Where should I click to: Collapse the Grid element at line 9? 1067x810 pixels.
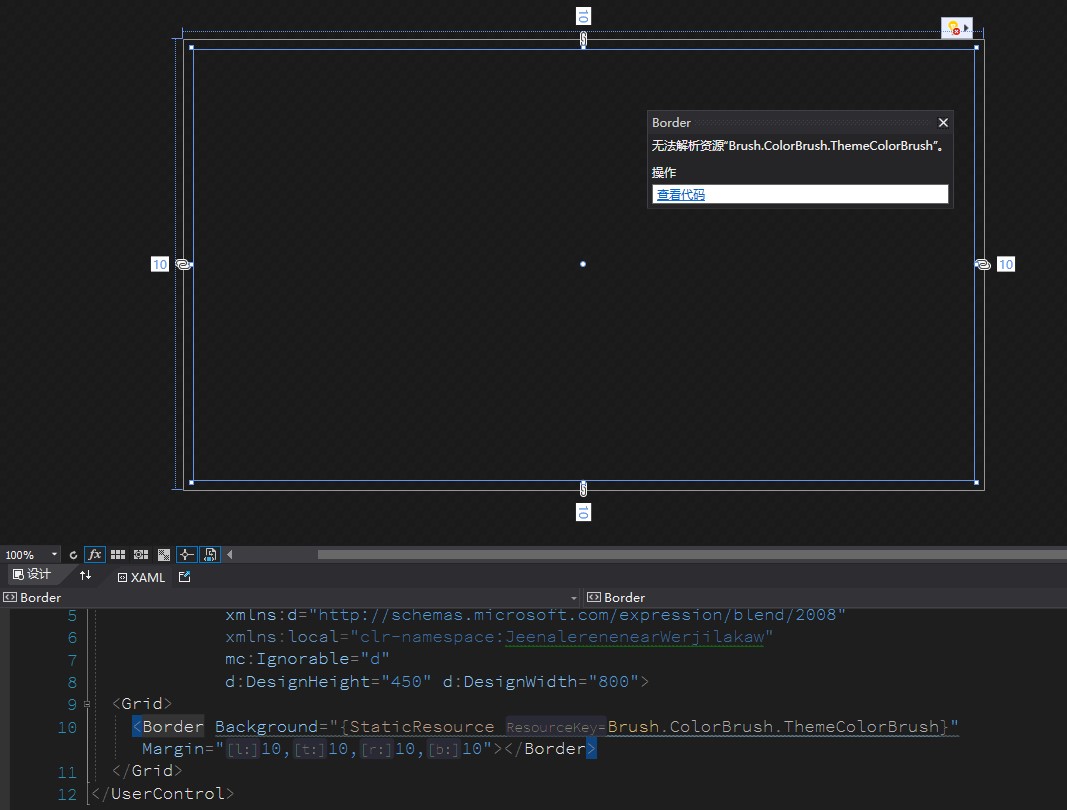click(x=87, y=704)
